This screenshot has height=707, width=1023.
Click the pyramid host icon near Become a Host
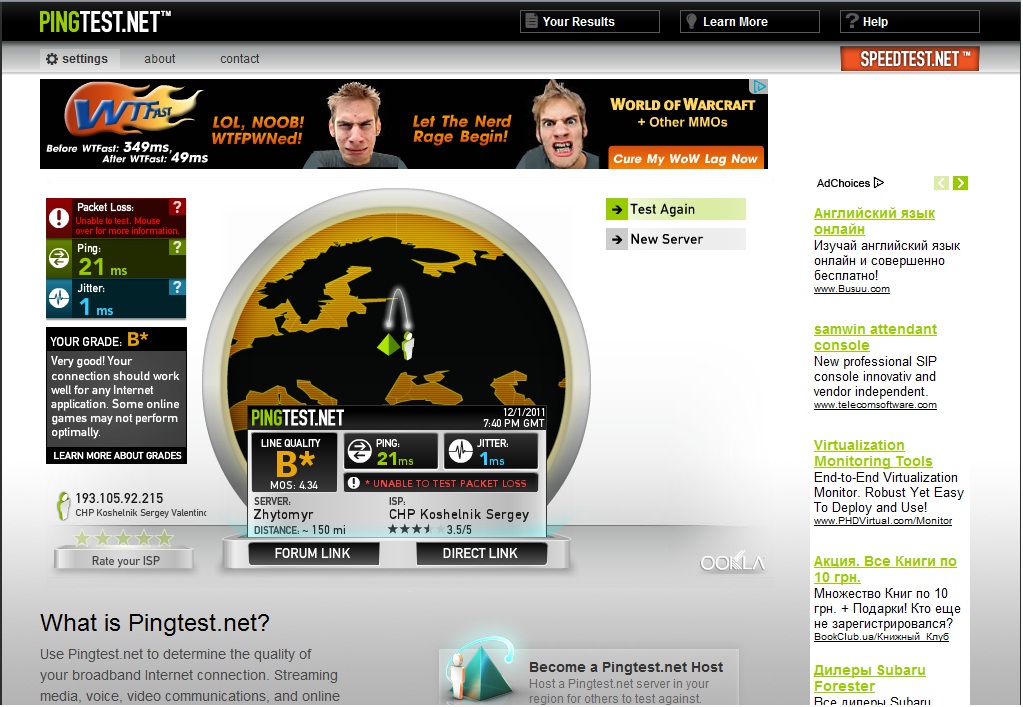481,672
